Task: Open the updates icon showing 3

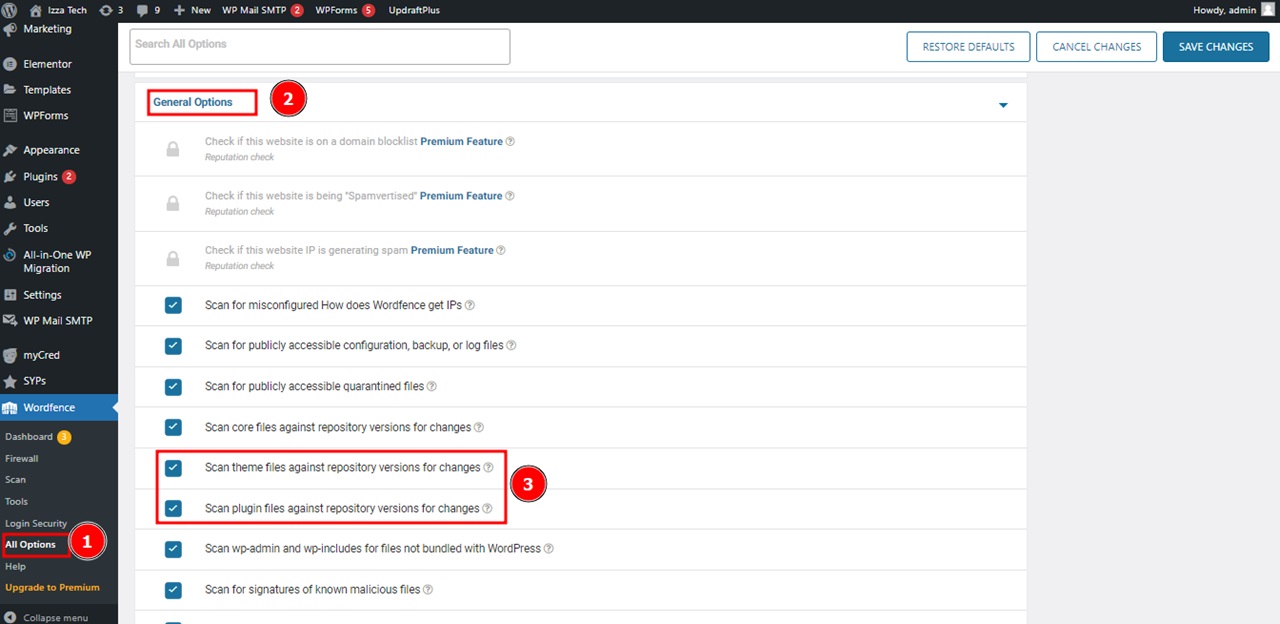Action: (x=111, y=10)
